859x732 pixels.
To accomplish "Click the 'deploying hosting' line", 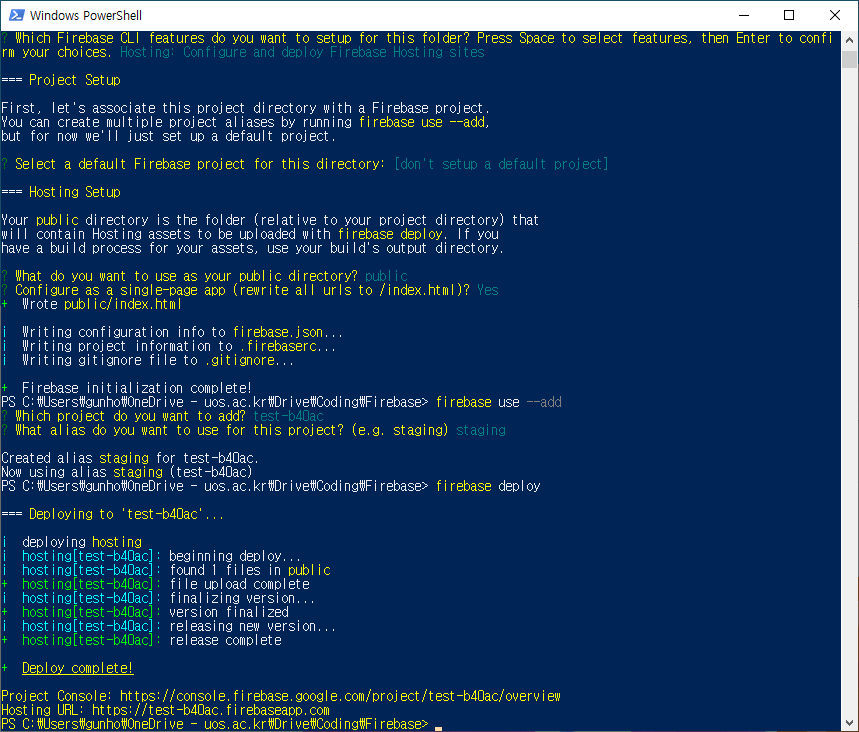I will coord(82,542).
